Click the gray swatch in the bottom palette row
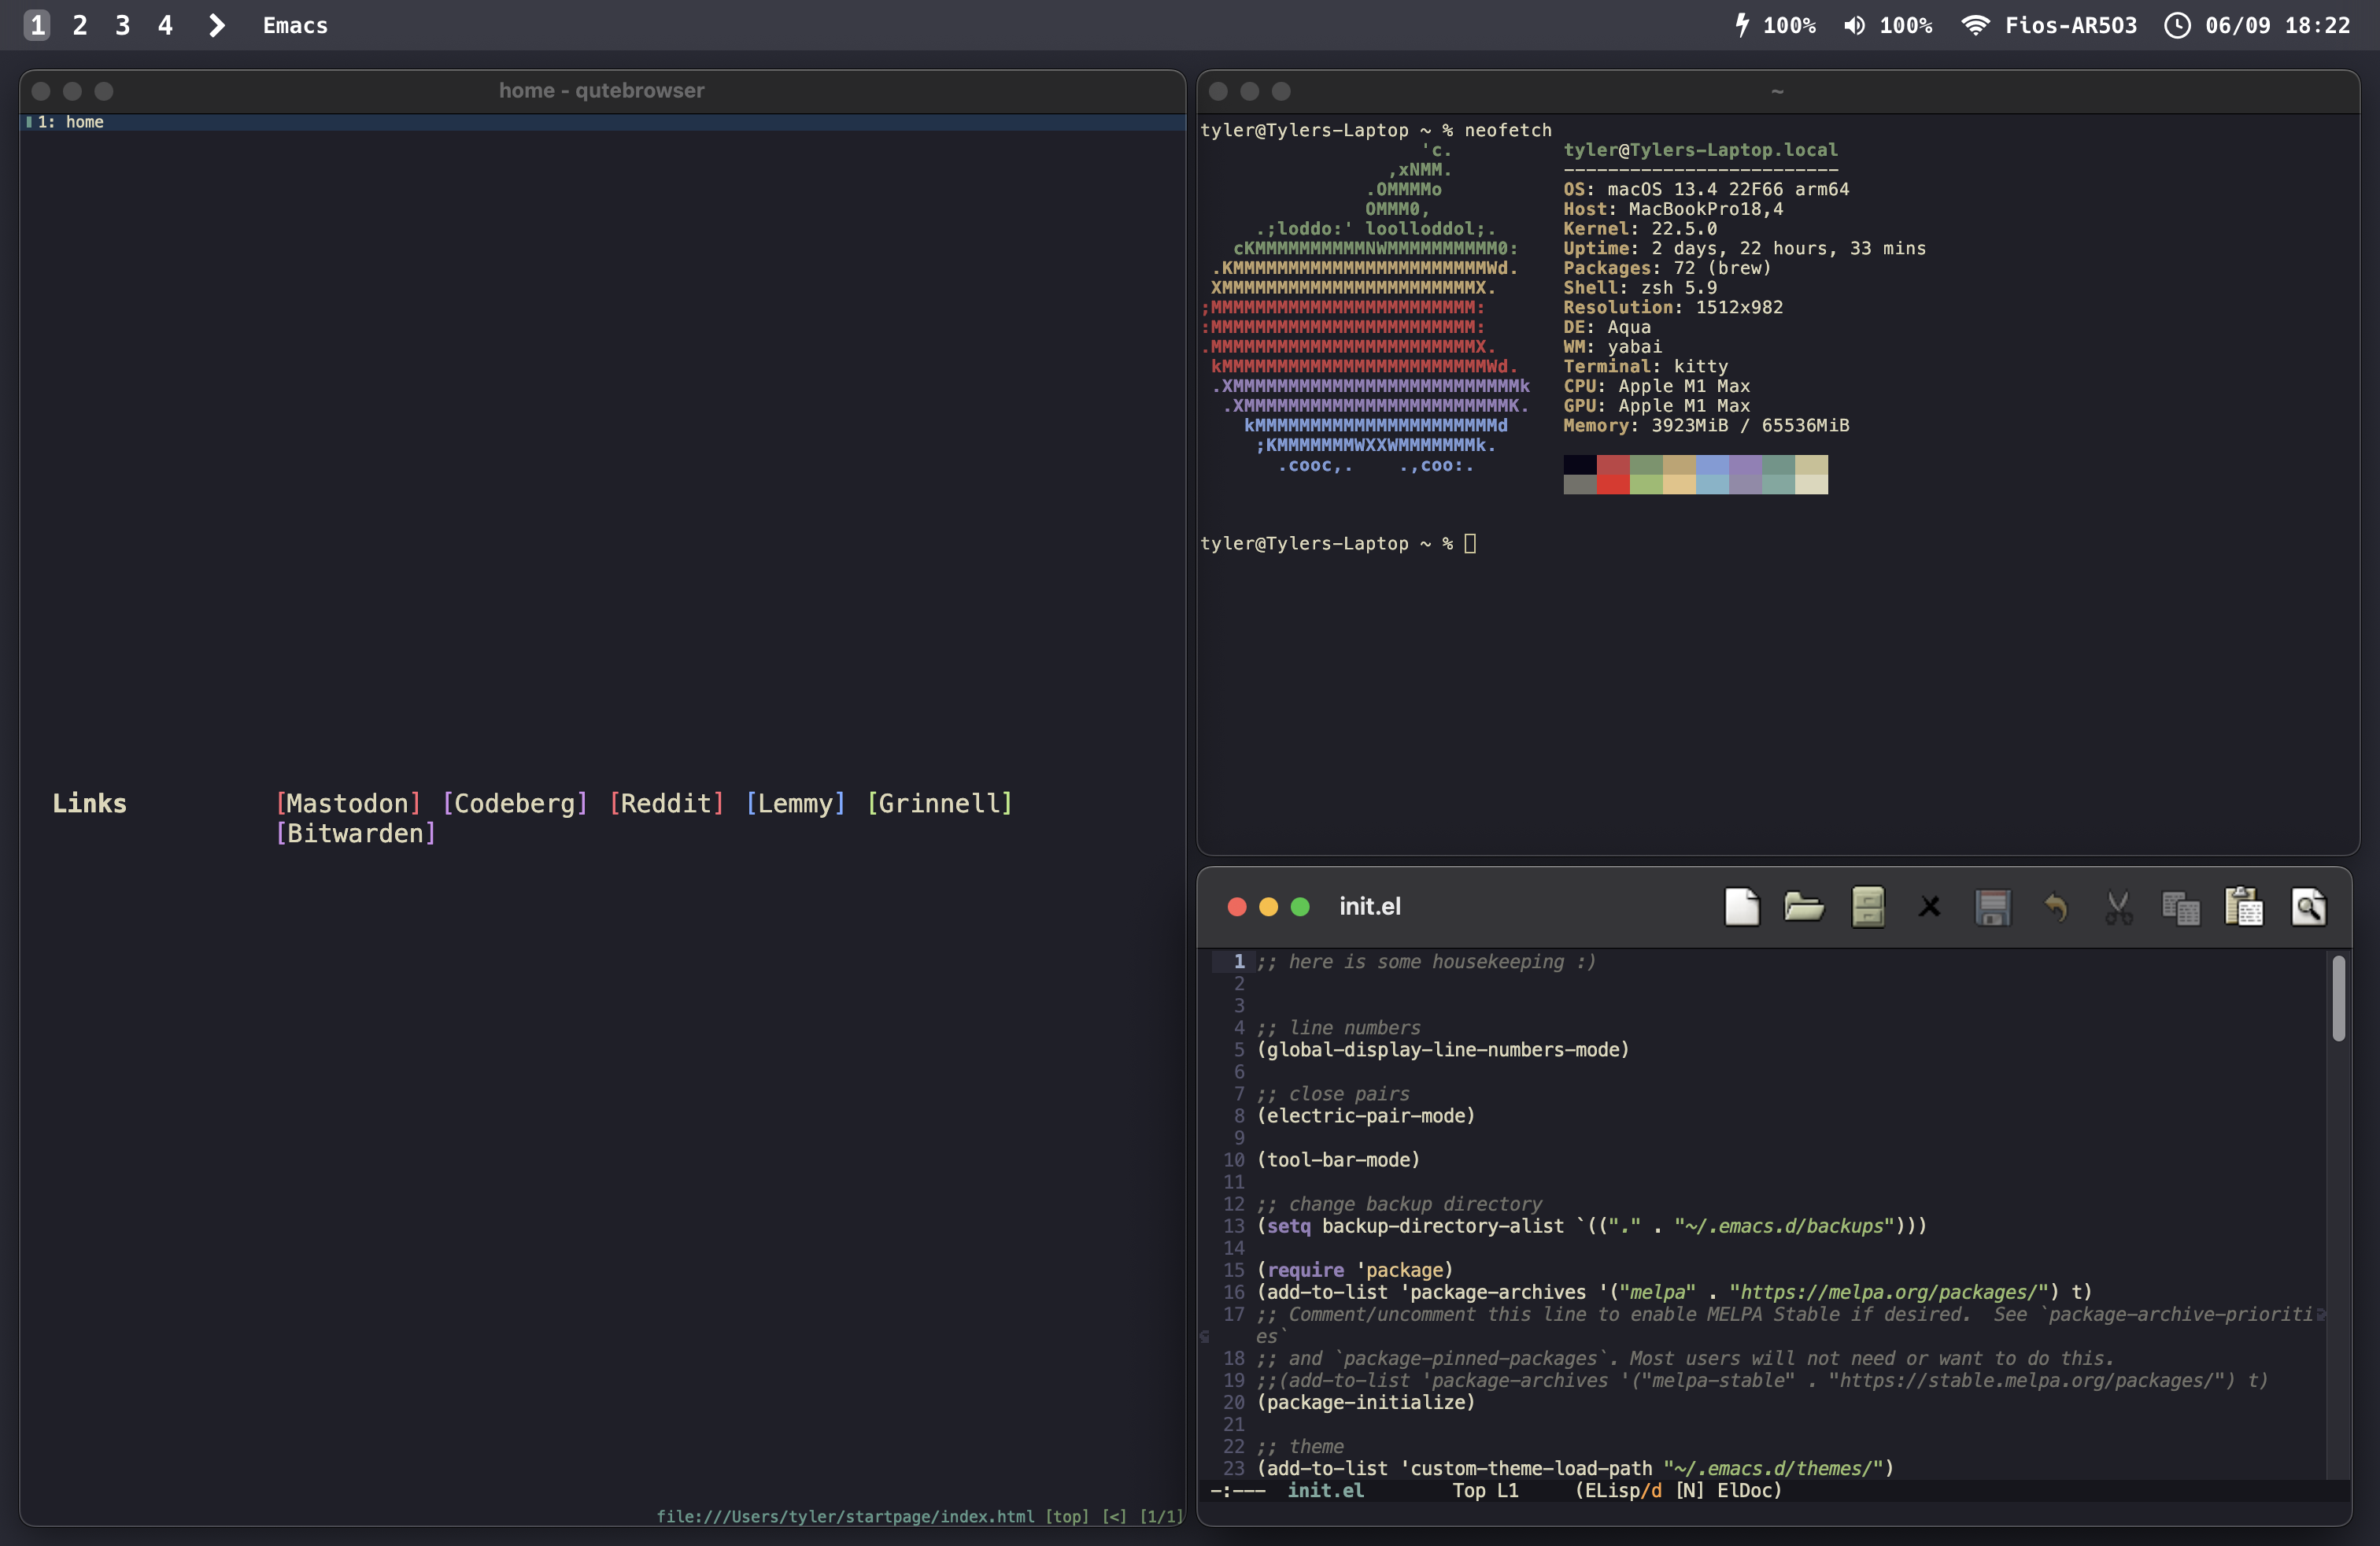 [x=1580, y=484]
